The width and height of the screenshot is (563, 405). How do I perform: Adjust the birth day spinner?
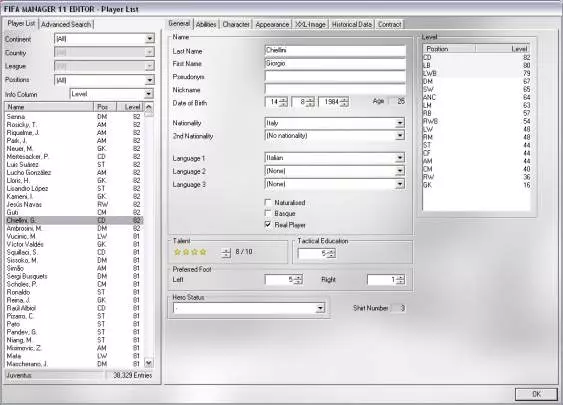[x=283, y=102]
